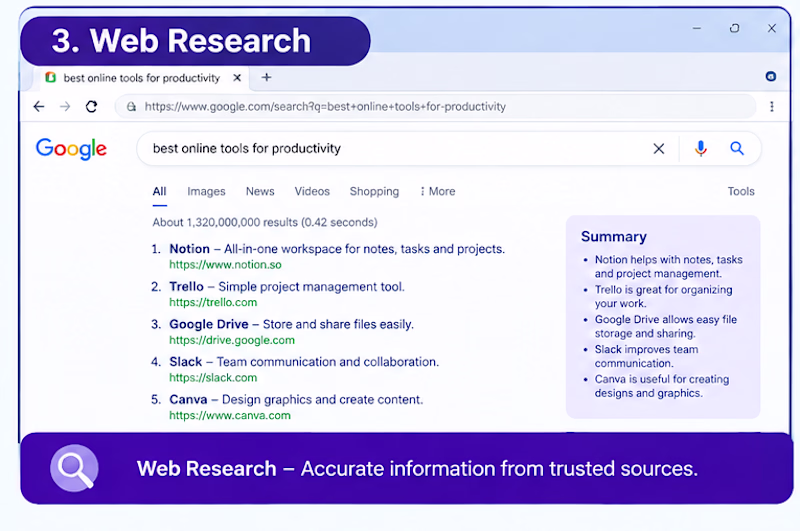This screenshot has width=800, height=531.
Task: Close the 'best online tools for productivity' tab
Action: point(237,78)
